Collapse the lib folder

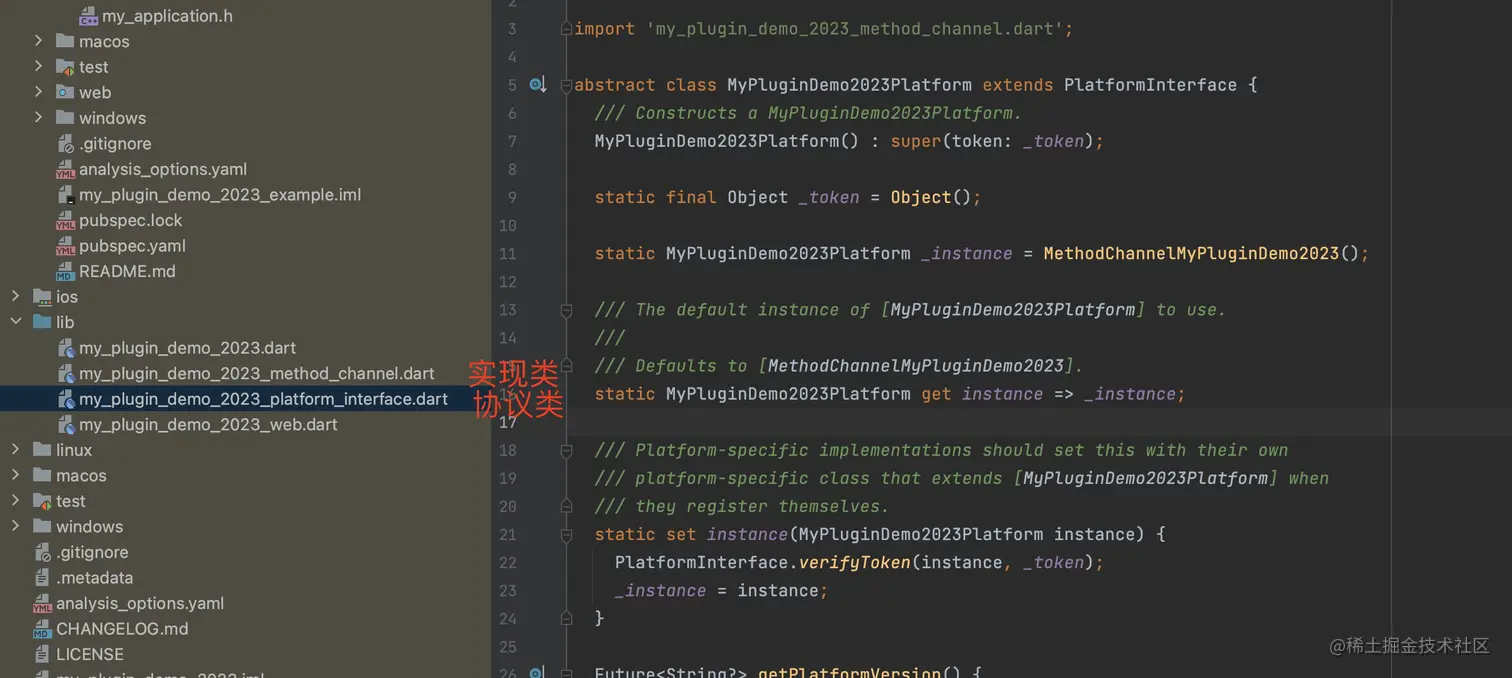(x=15, y=322)
